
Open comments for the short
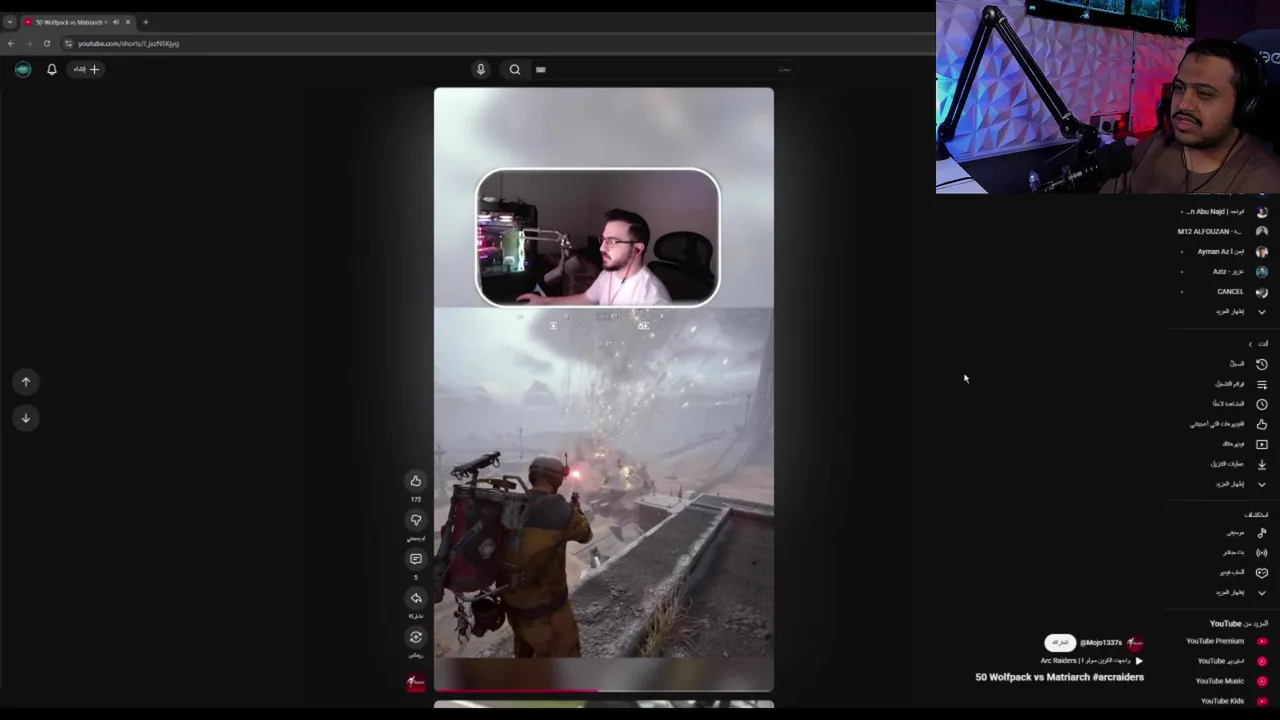point(416,559)
